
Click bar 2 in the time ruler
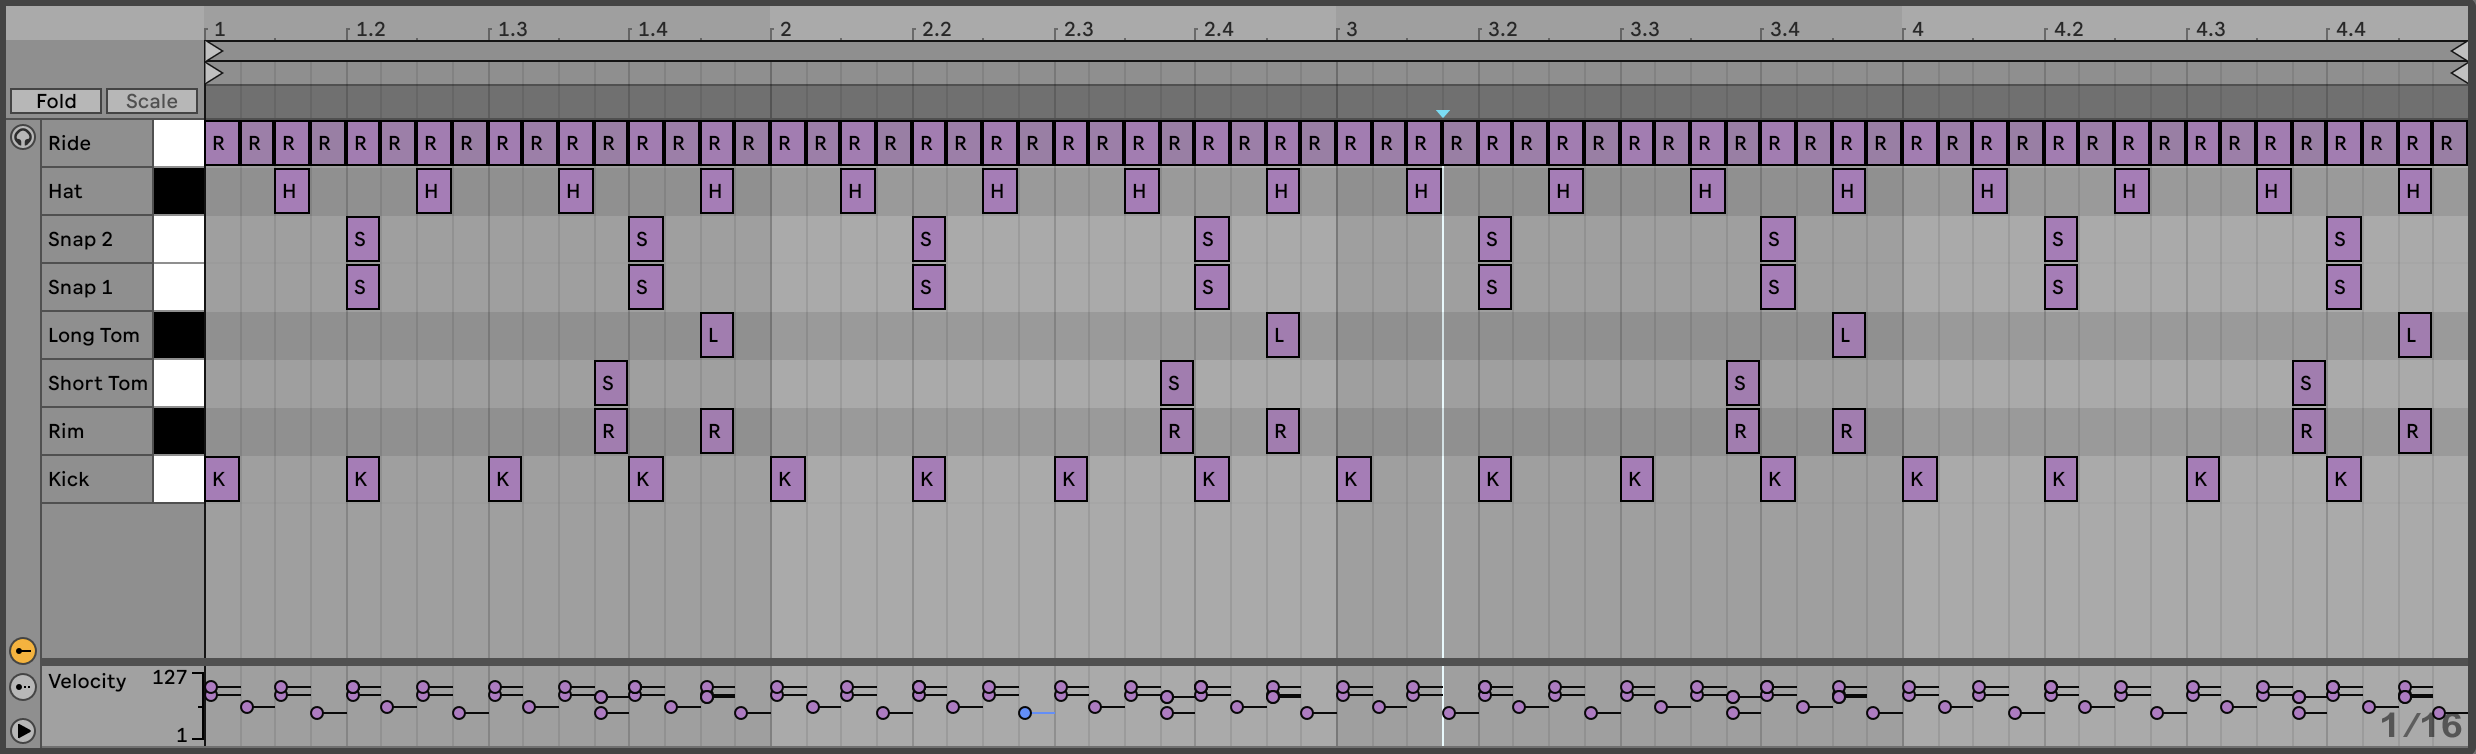[786, 29]
